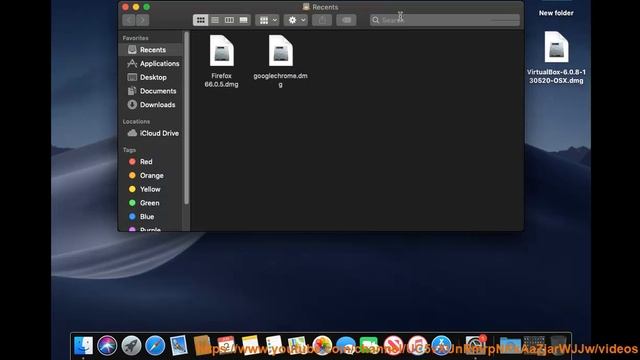The width and height of the screenshot is (640, 360).
Task: Maximize the Recents window with green button
Action: [x=147, y=7]
